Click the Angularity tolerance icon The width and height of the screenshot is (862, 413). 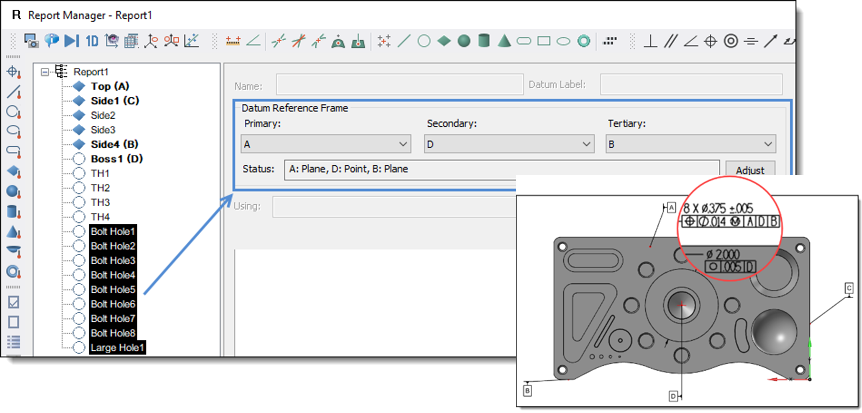(690, 41)
